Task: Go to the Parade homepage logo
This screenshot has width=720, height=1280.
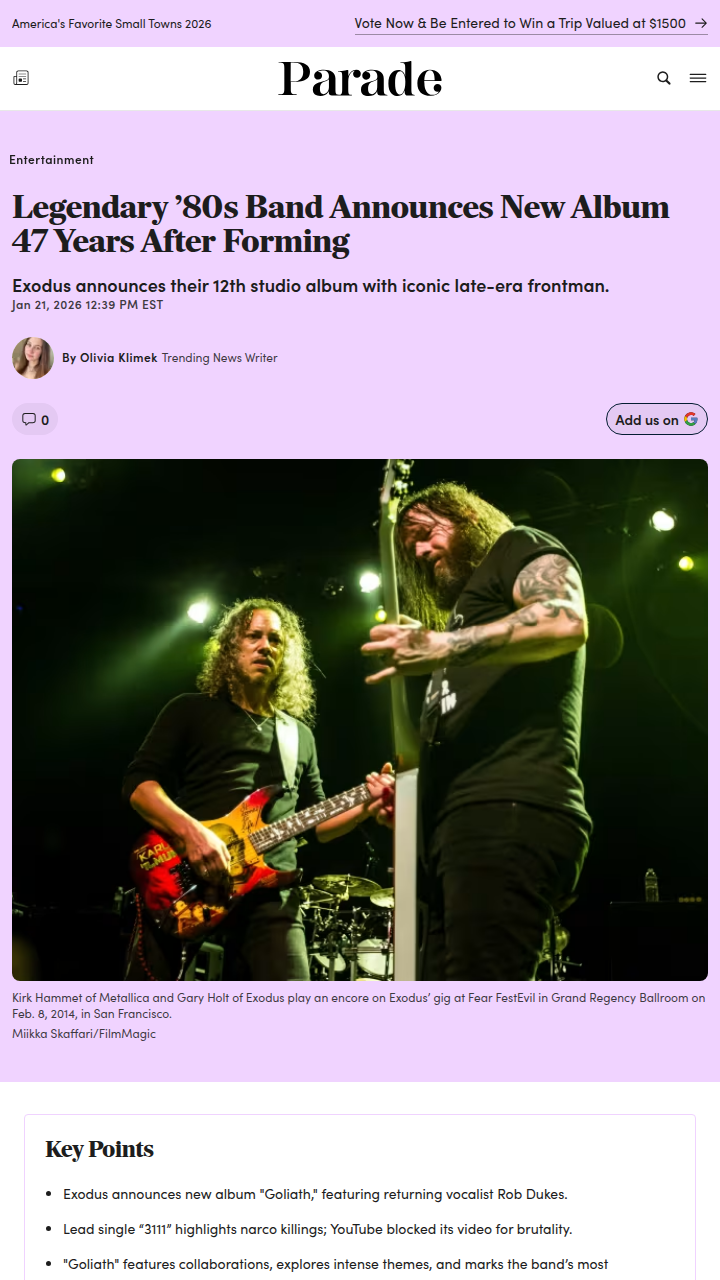Action: tap(360, 79)
